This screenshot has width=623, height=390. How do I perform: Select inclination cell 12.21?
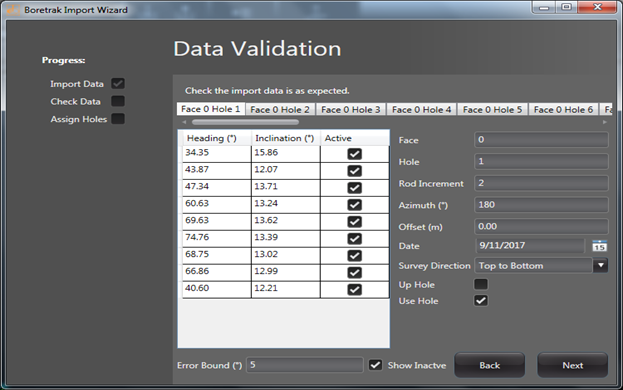coord(286,290)
